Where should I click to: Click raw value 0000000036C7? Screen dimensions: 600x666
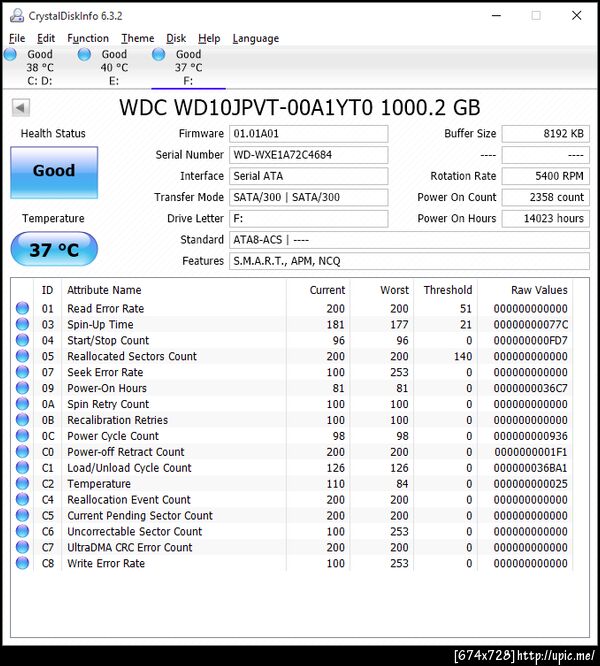point(530,388)
